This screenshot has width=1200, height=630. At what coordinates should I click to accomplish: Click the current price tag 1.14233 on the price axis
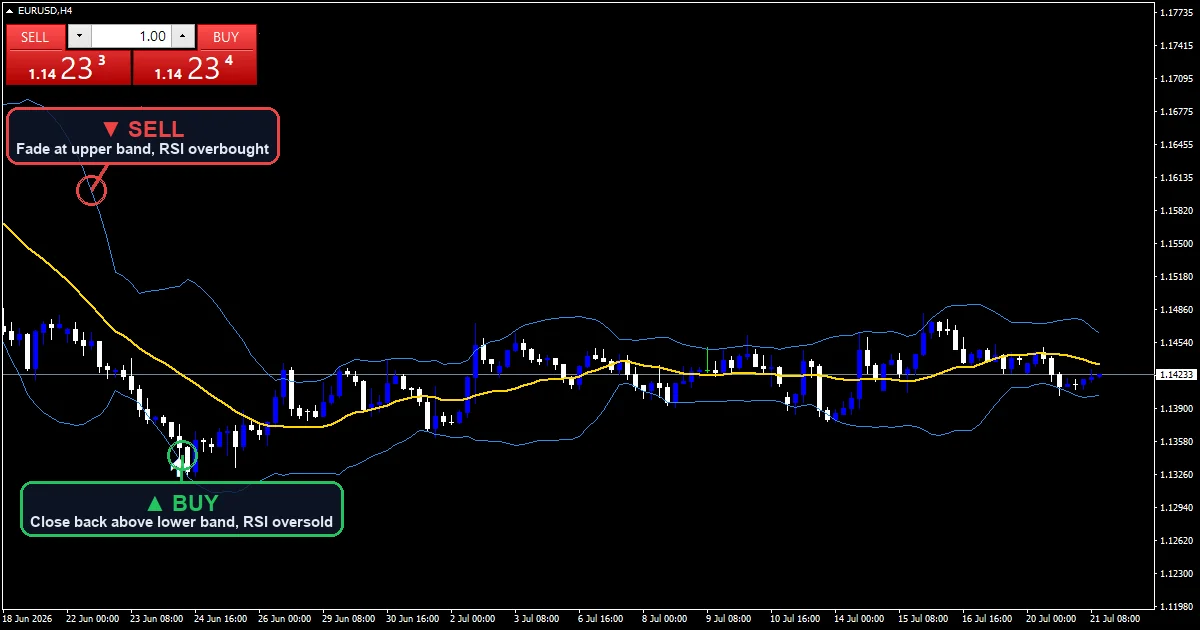(1176, 374)
